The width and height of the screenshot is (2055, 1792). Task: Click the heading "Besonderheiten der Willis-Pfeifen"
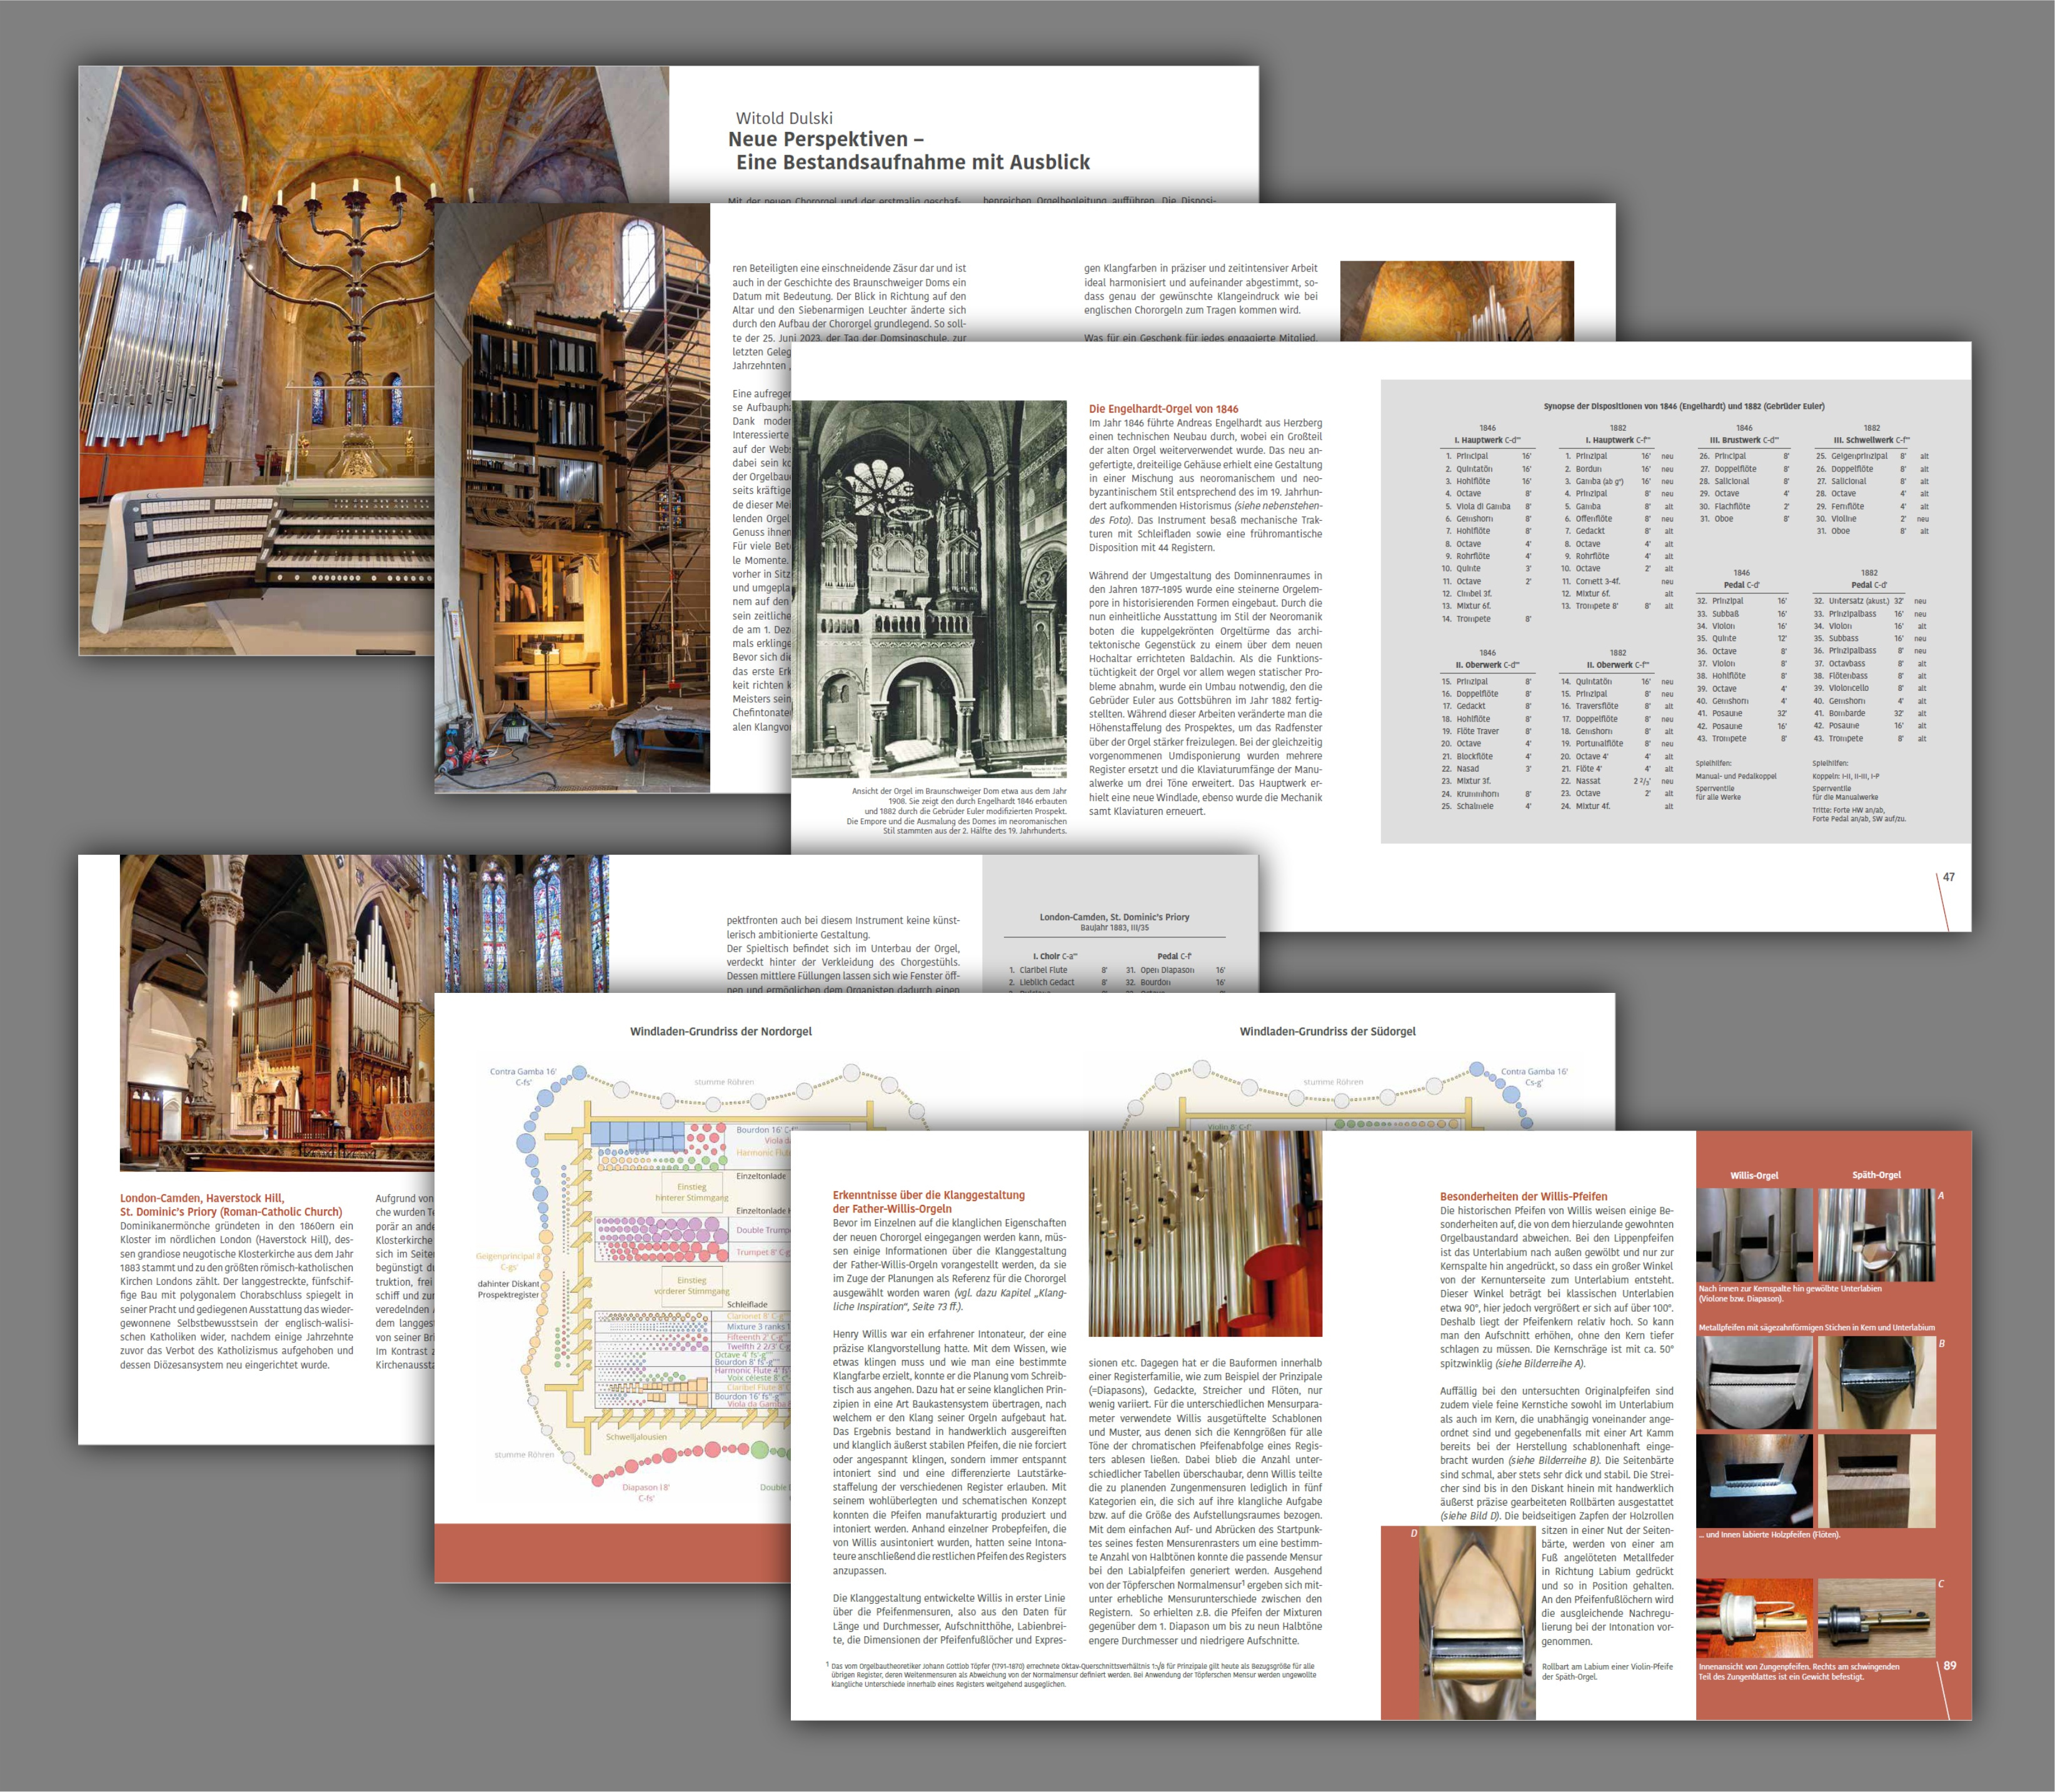click(1523, 1196)
